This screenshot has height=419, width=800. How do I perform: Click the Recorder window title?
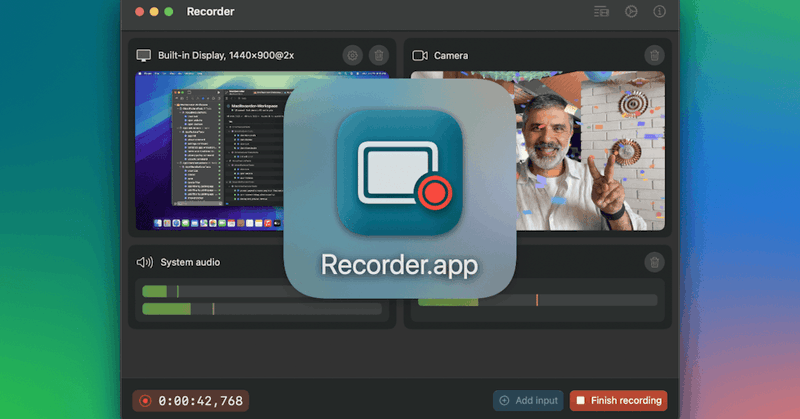(x=210, y=11)
